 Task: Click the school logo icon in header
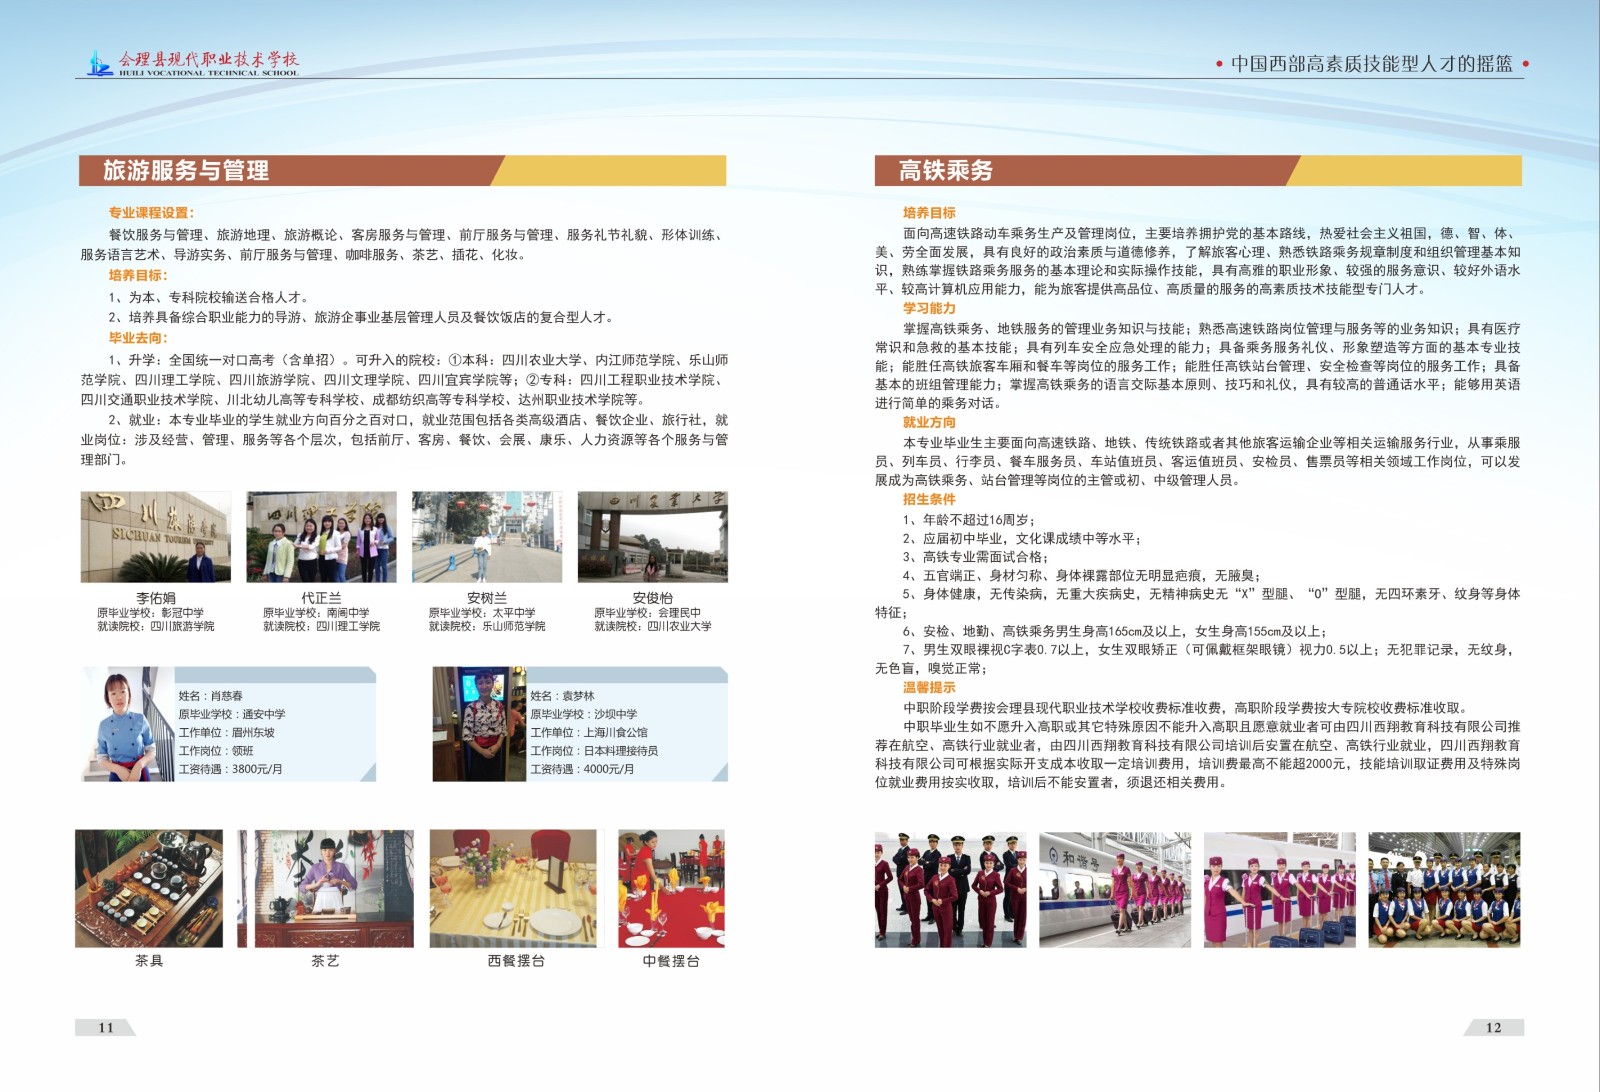tap(99, 63)
